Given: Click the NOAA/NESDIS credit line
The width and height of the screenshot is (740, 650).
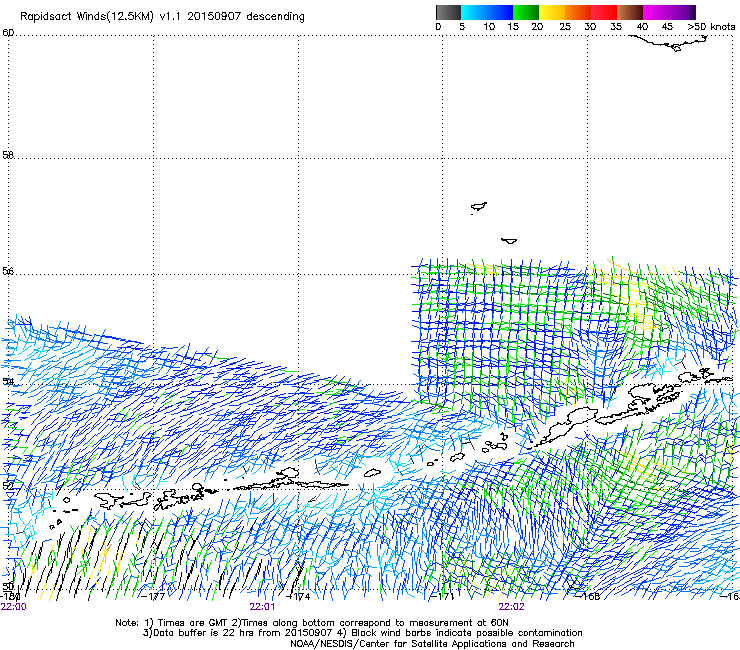Looking at the screenshot, I should pos(432,644).
